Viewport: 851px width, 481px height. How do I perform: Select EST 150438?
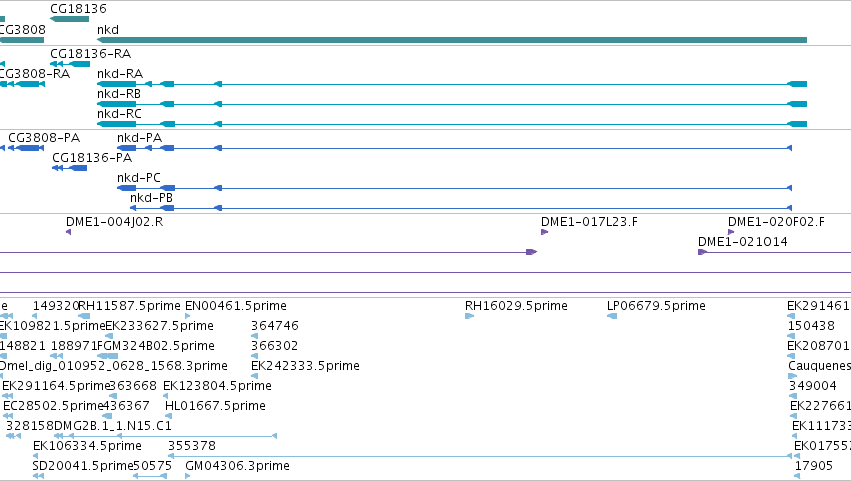coord(811,326)
